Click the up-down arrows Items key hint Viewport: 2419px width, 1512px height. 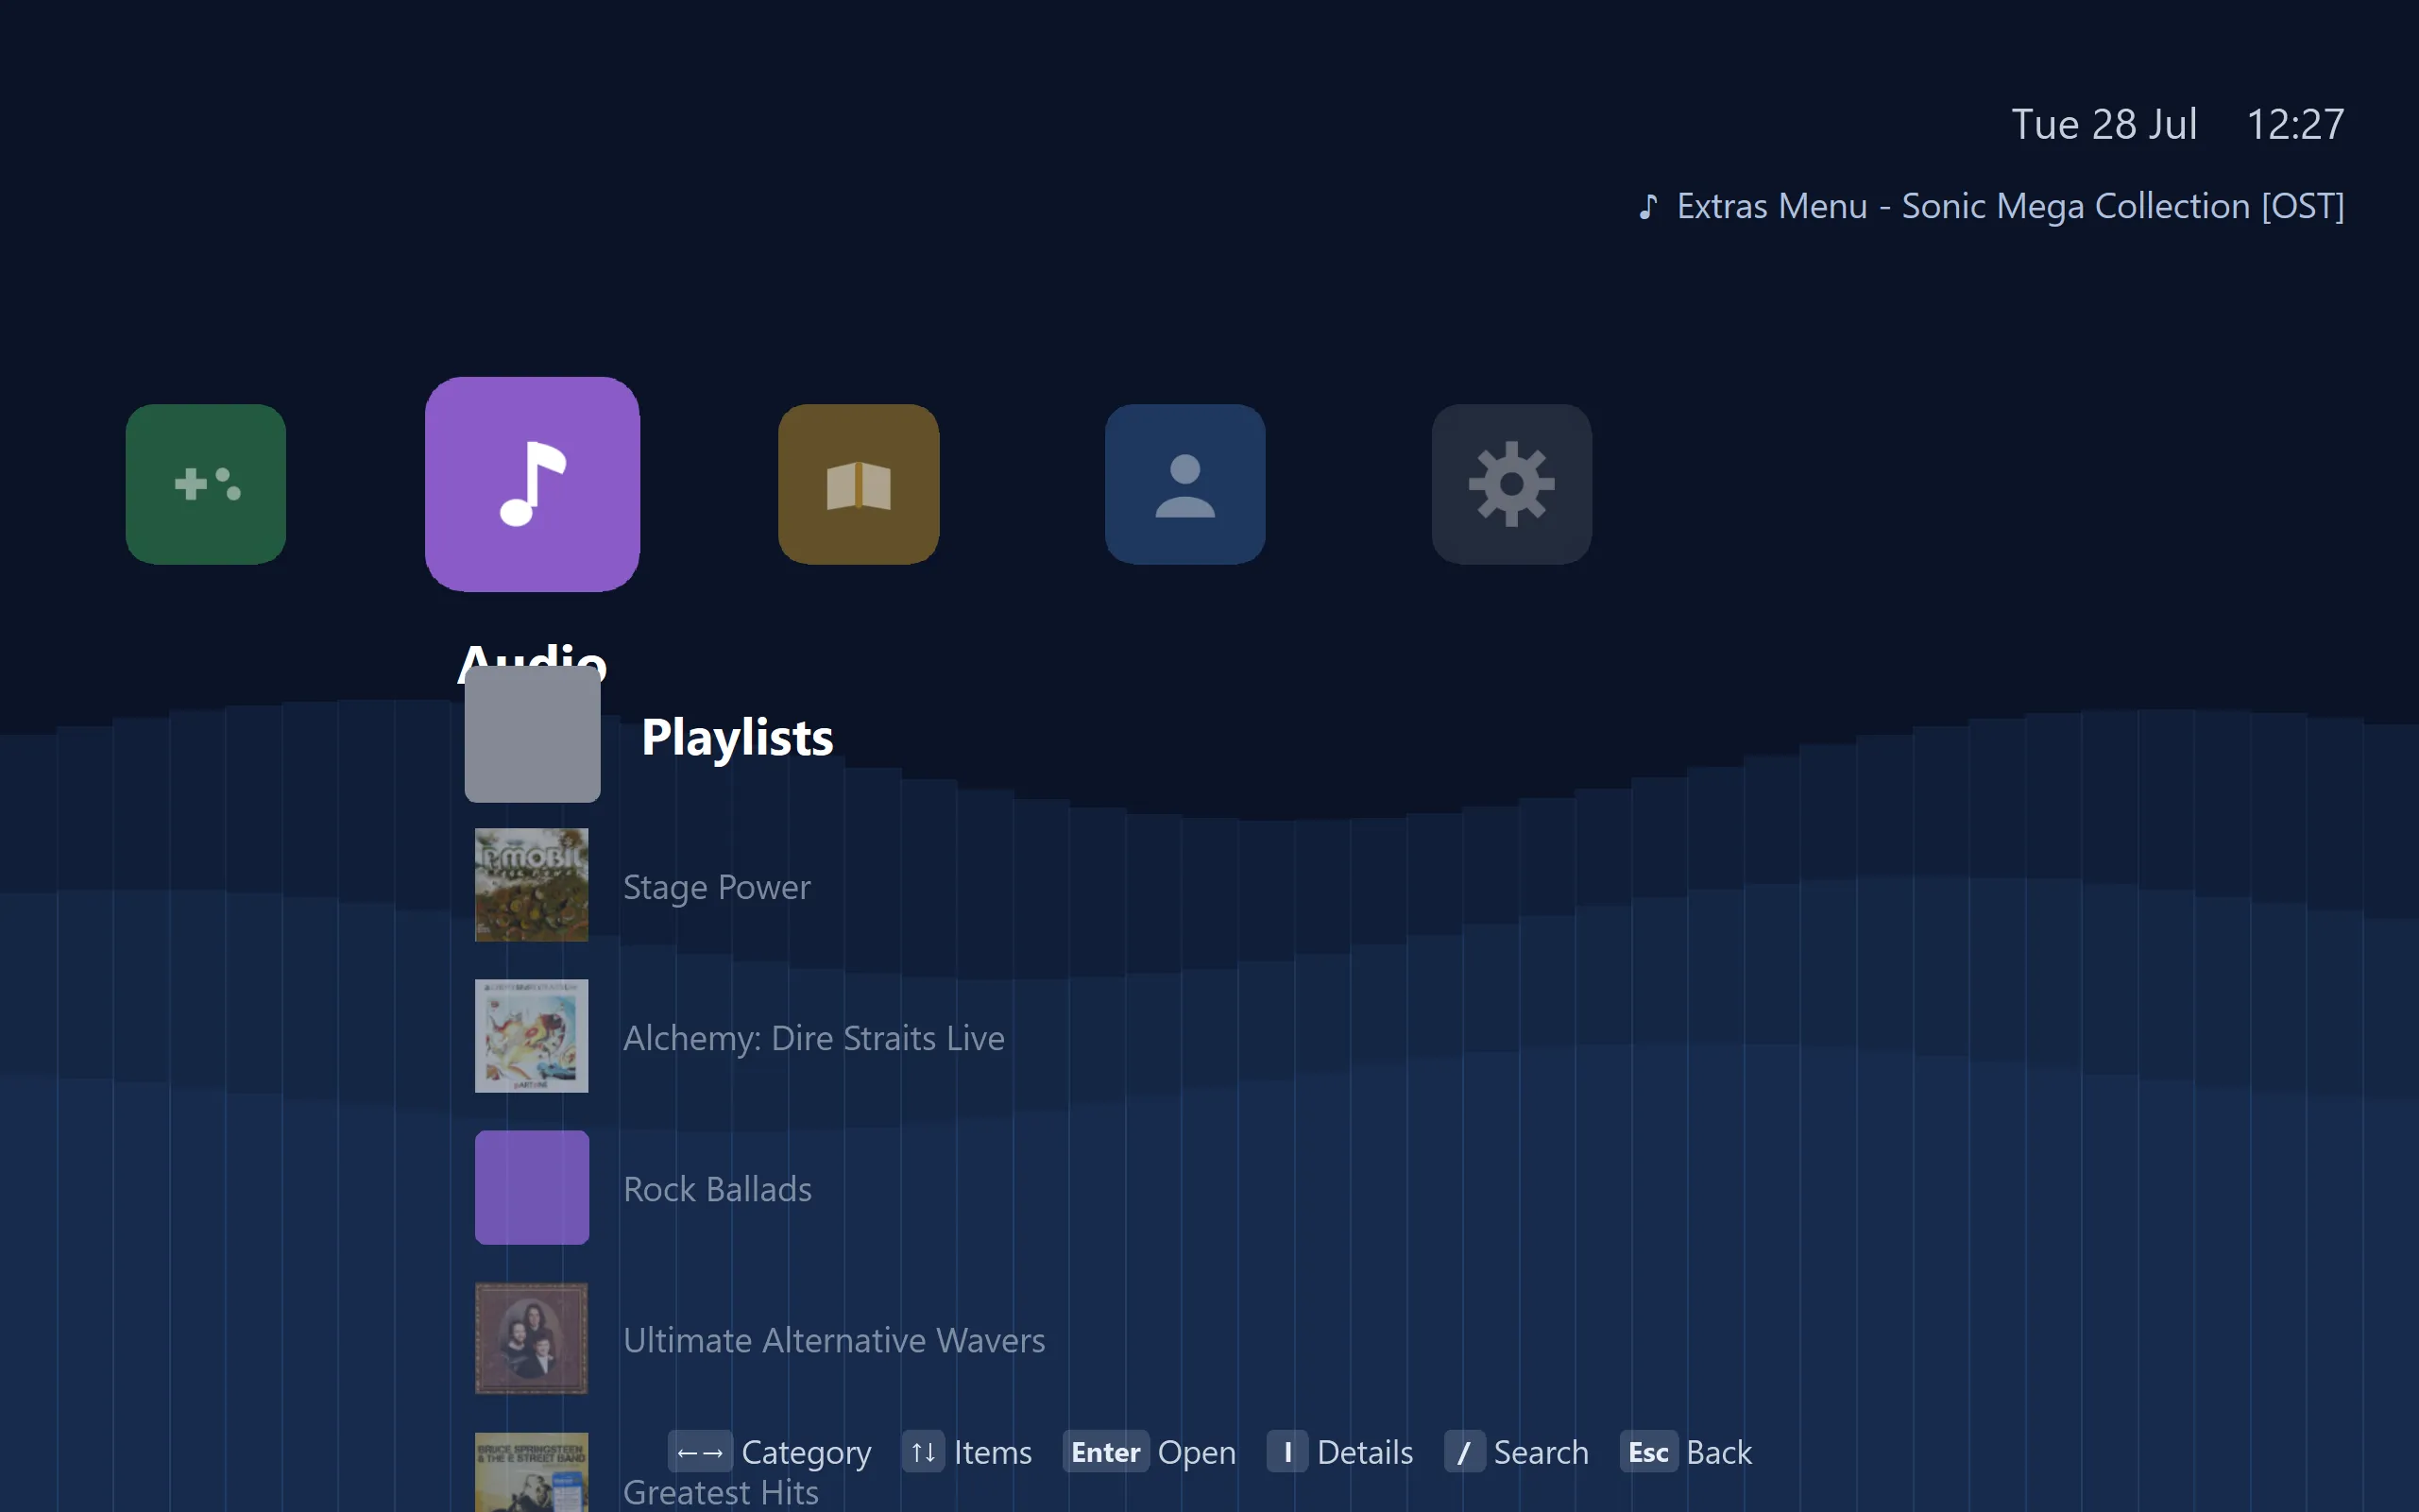(966, 1452)
